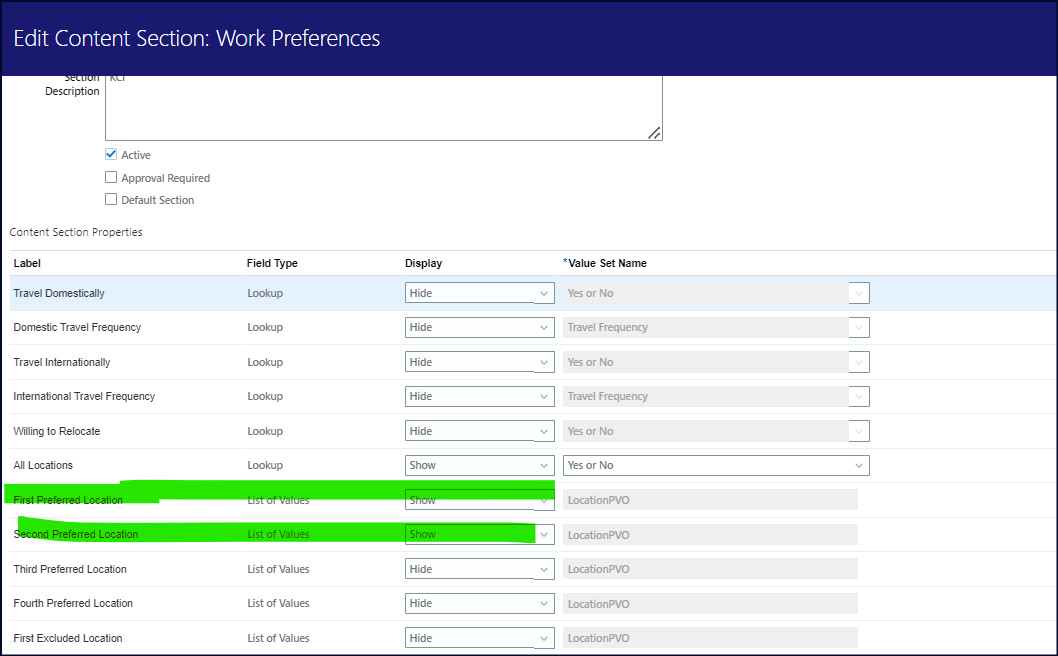
Task: Click the textarea resize handle
Action: (x=654, y=132)
